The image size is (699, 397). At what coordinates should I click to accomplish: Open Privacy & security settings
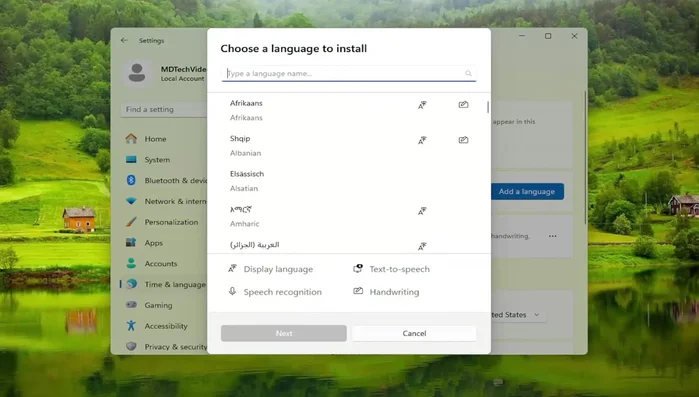[x=164, y=347]
